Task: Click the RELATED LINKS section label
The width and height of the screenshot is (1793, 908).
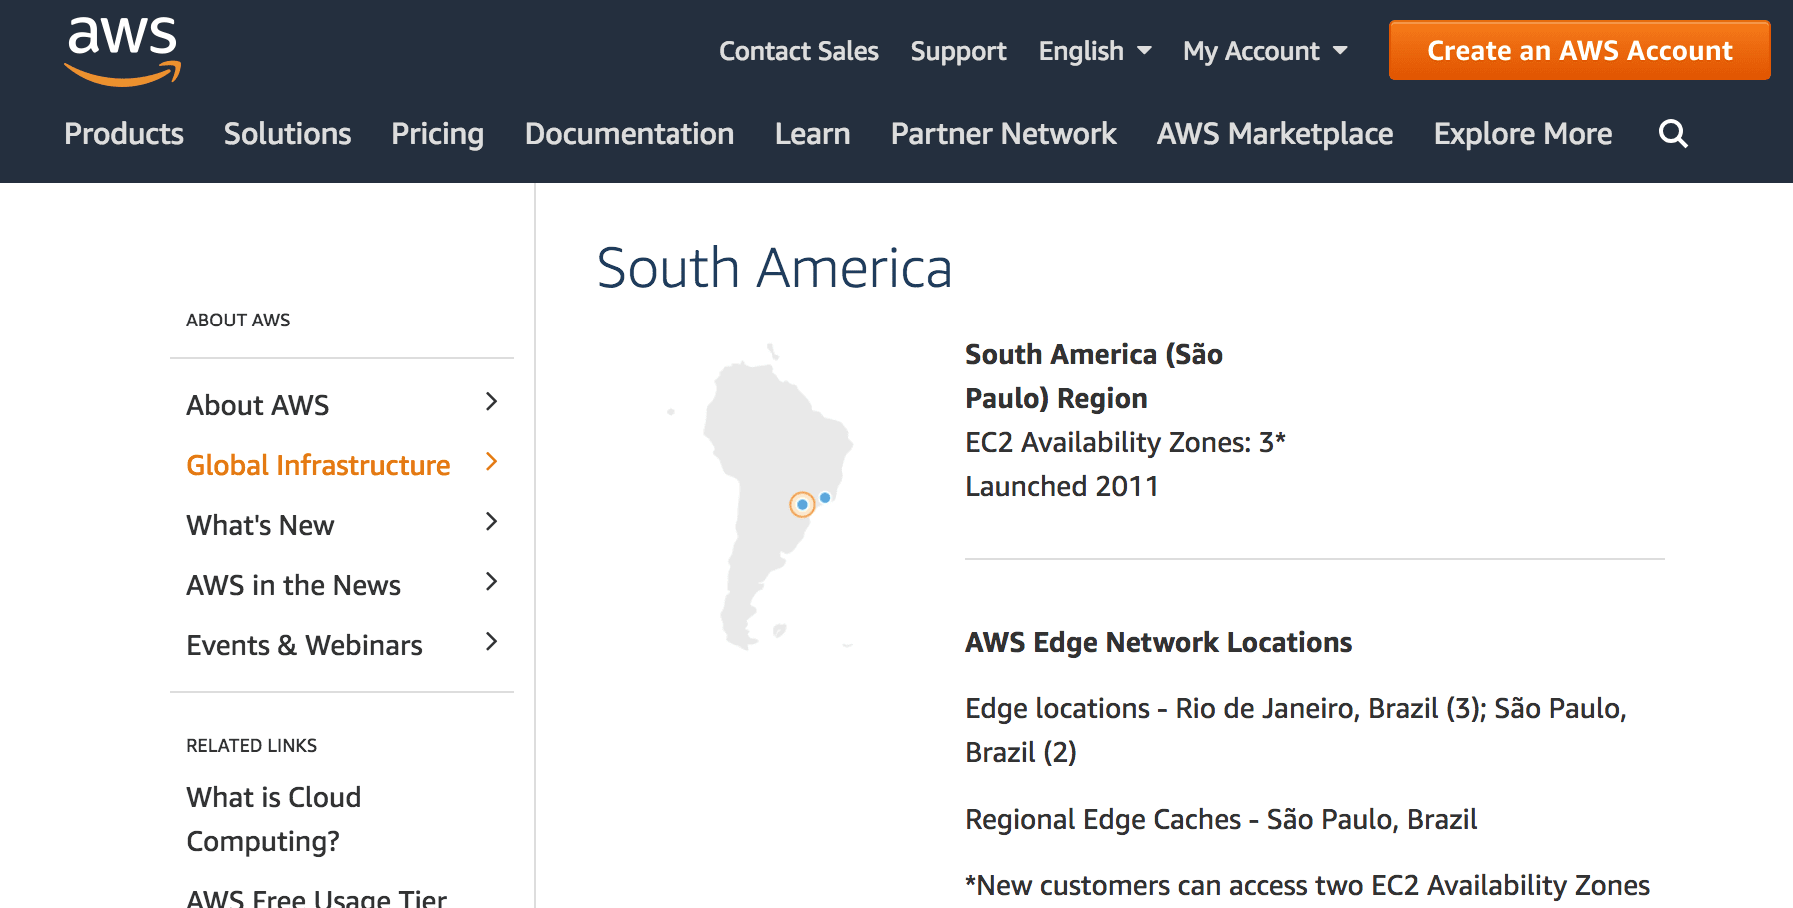Action: click(x=251, y=746)
